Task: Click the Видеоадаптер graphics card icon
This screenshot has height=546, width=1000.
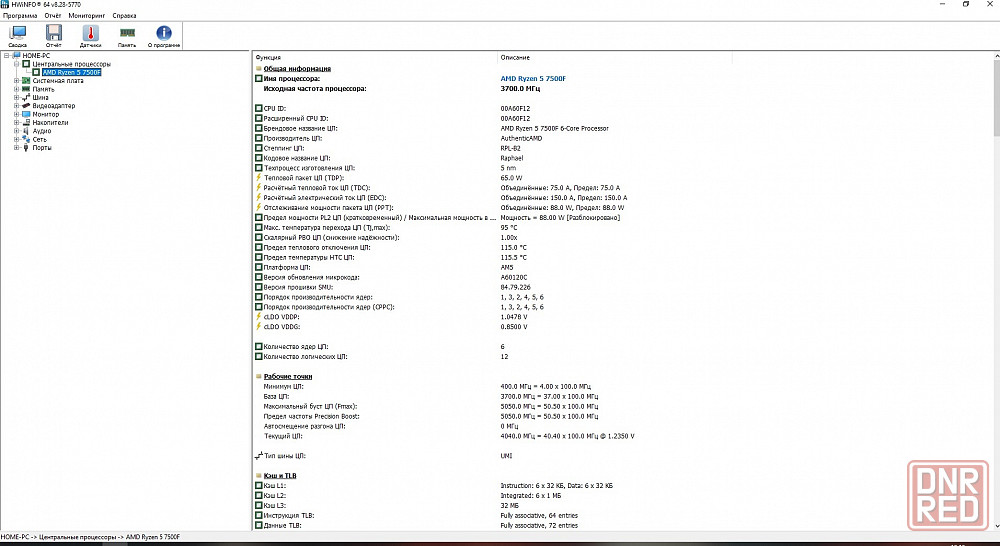Action: pyautogui.click(x=26, y=106)
